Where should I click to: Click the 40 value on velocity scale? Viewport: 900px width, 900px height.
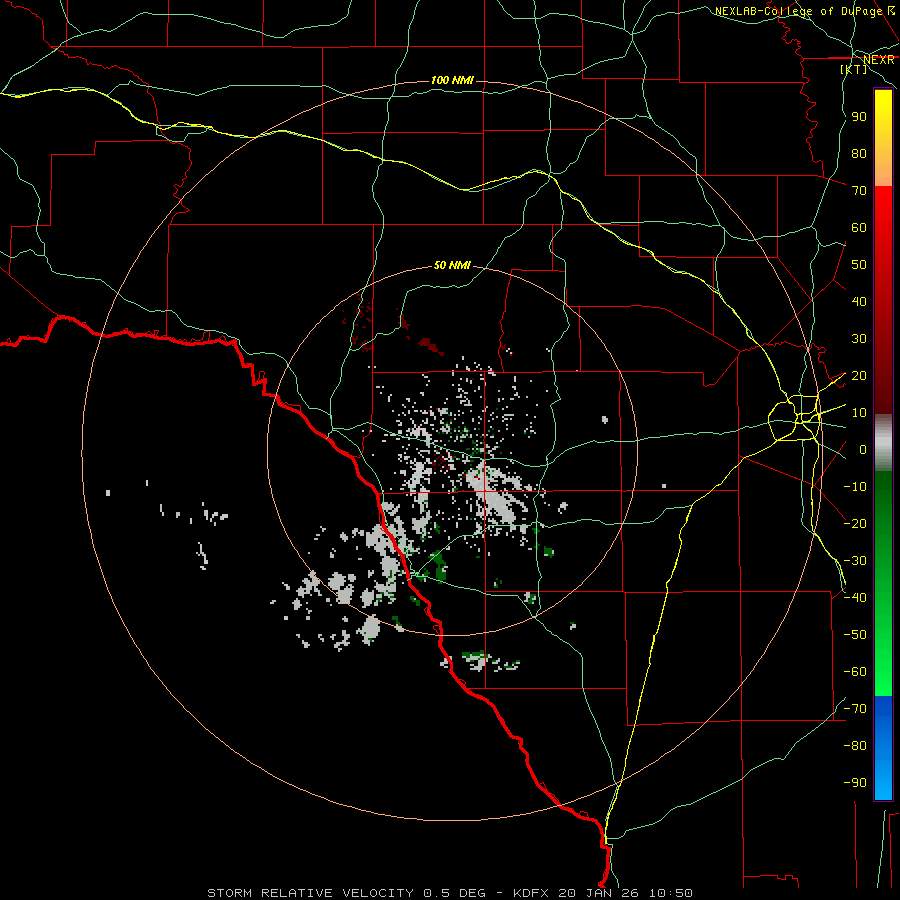[859, 302]
